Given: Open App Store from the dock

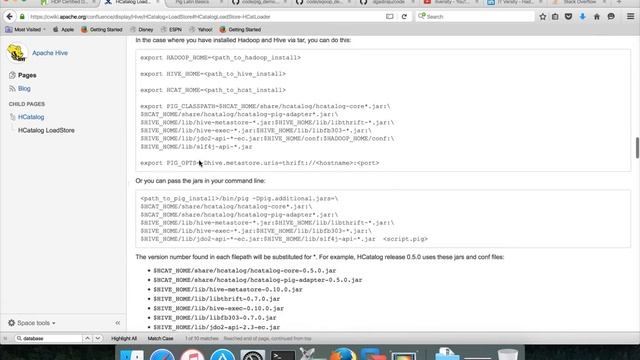Looking at the screenshot, I should [222, 354].
